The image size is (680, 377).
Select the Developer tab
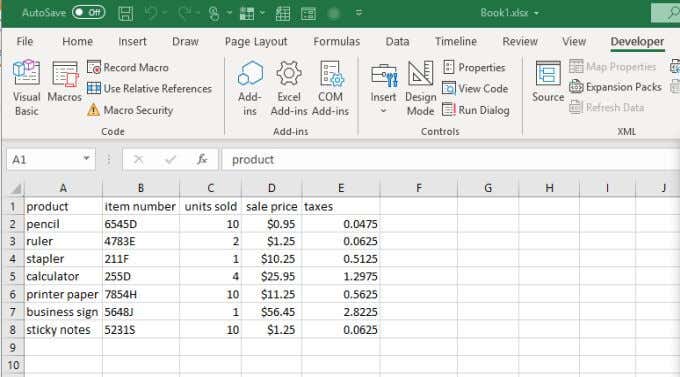click(x=637, y=41)
